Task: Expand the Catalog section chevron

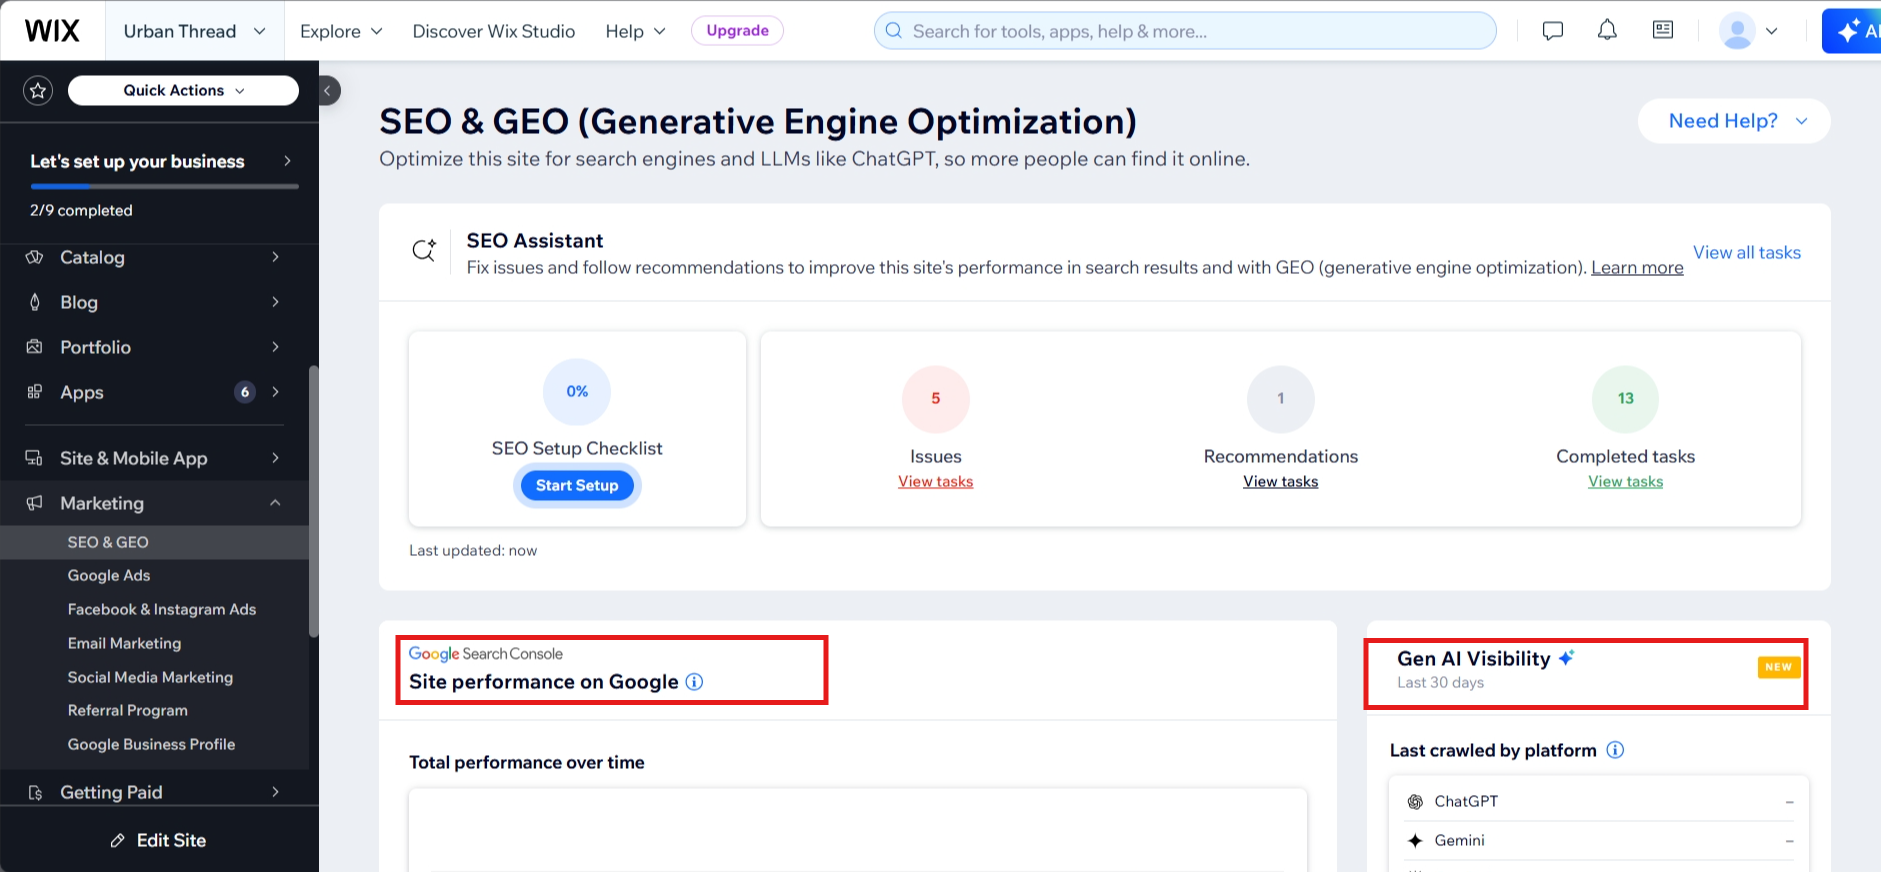Action: pos(275,257)
